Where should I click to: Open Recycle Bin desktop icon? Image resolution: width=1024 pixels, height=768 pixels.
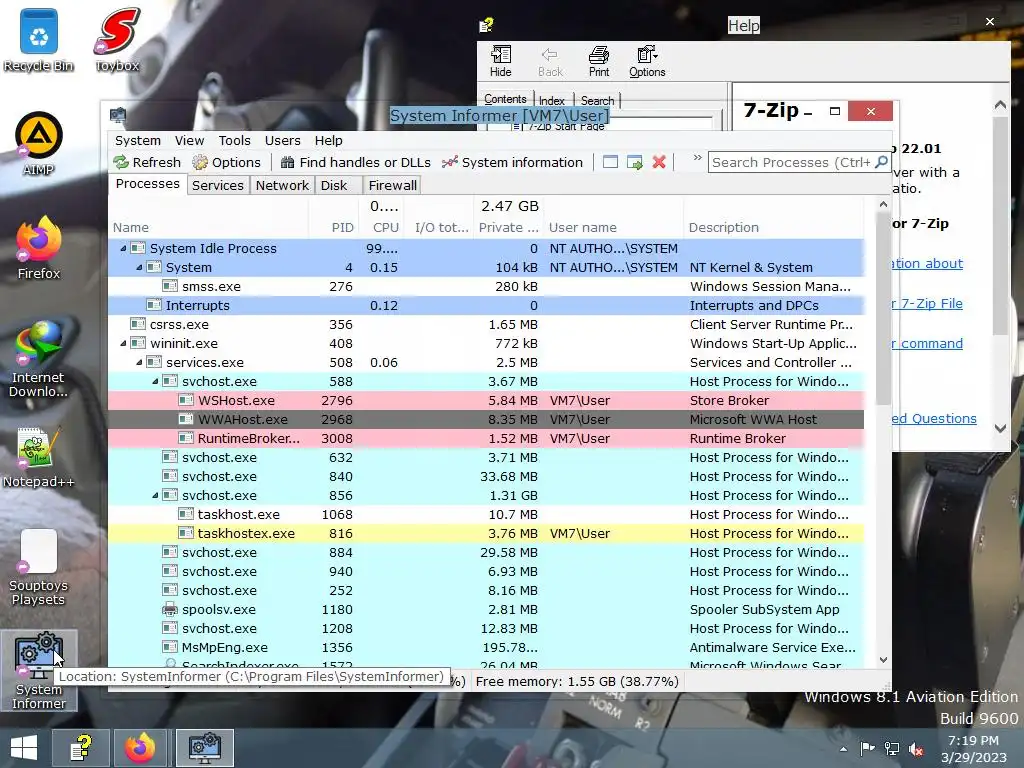[39, 40]
